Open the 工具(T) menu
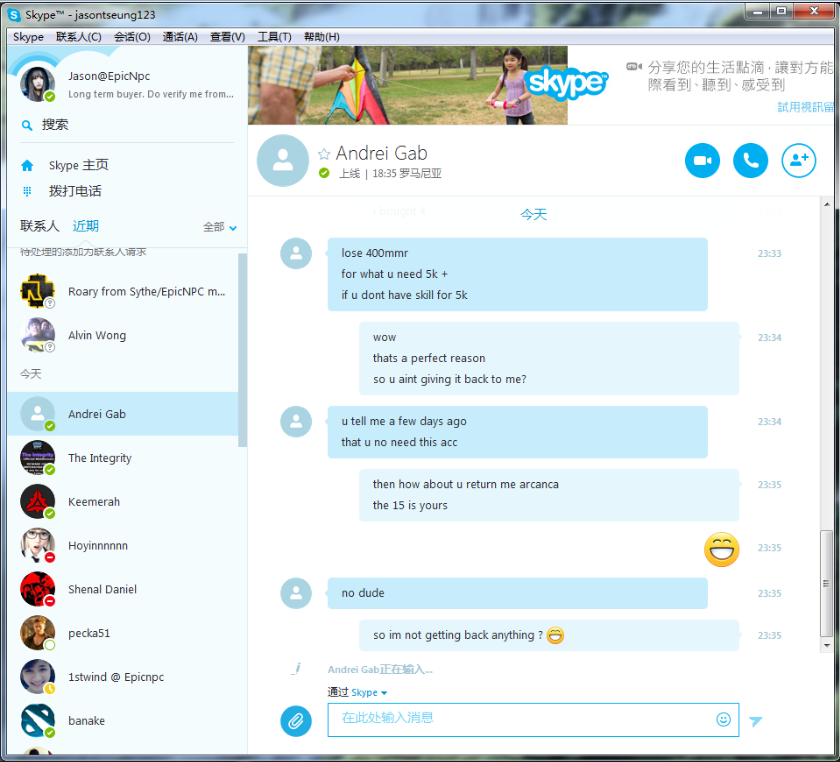840x762 pixels. pyautogui.click(x=274, y=37)
